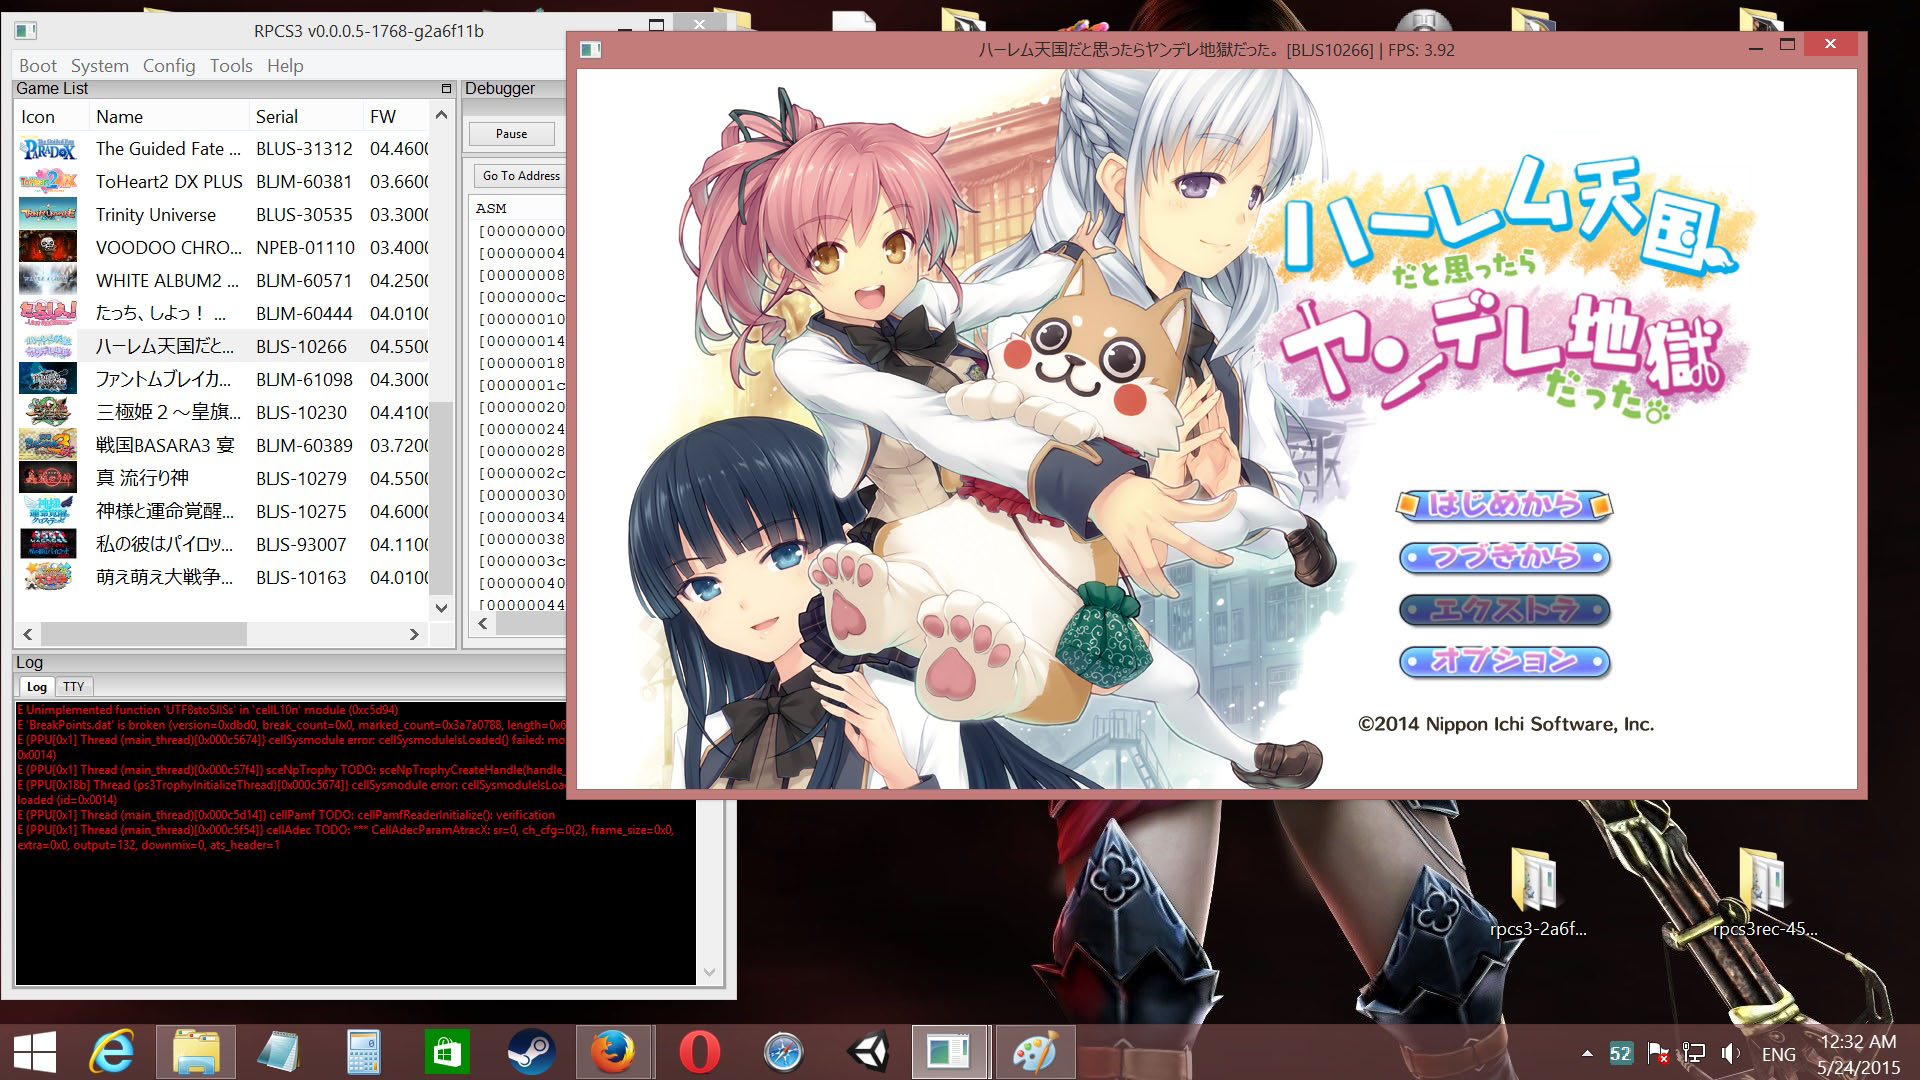
Task: Mute sound via the system tray speaker icon
Action: pyautogui.click(x=1730, y=1053)
